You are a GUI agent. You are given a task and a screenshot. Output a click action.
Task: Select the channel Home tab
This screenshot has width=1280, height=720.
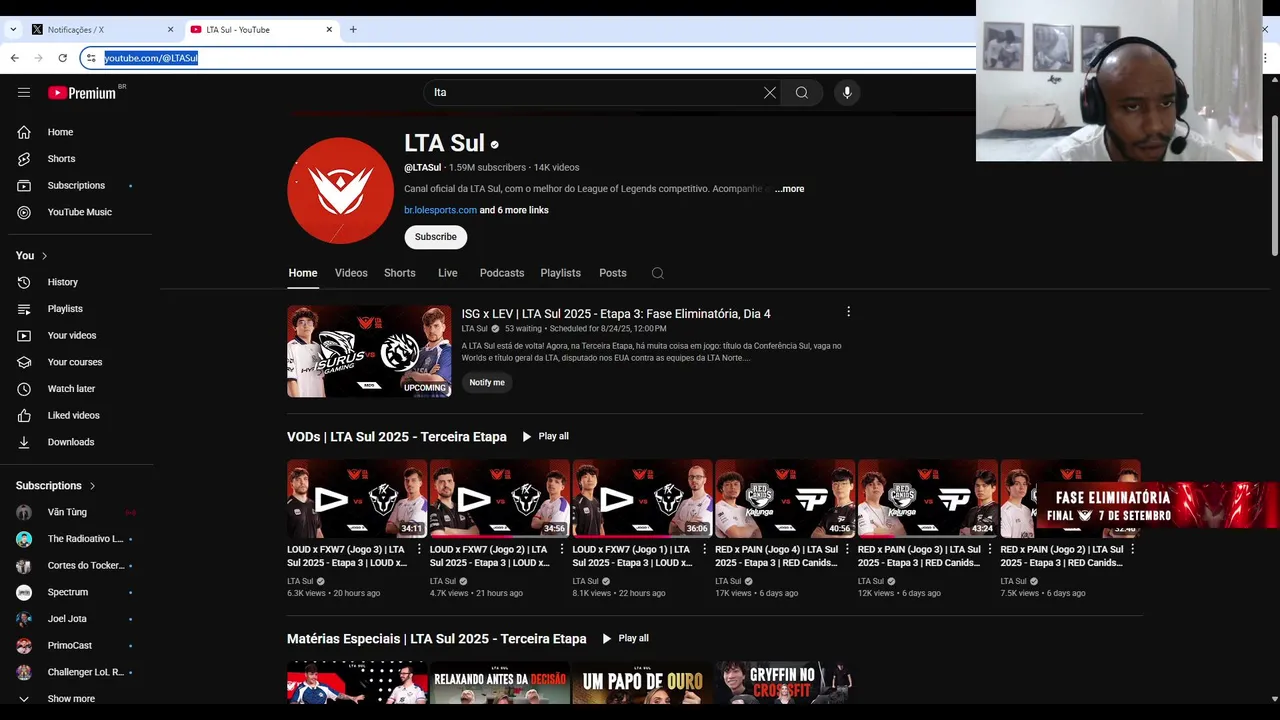[303, 273]
